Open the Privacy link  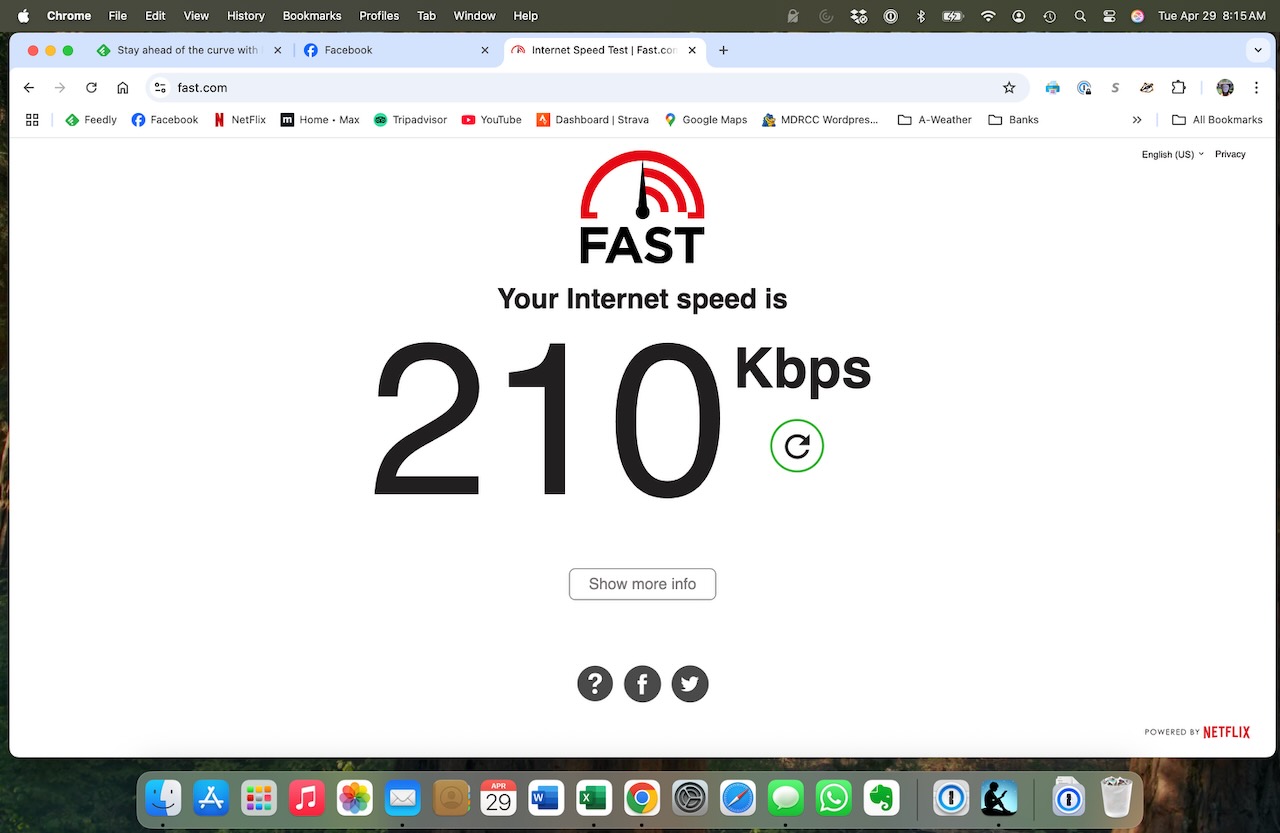pos(1230,154)
